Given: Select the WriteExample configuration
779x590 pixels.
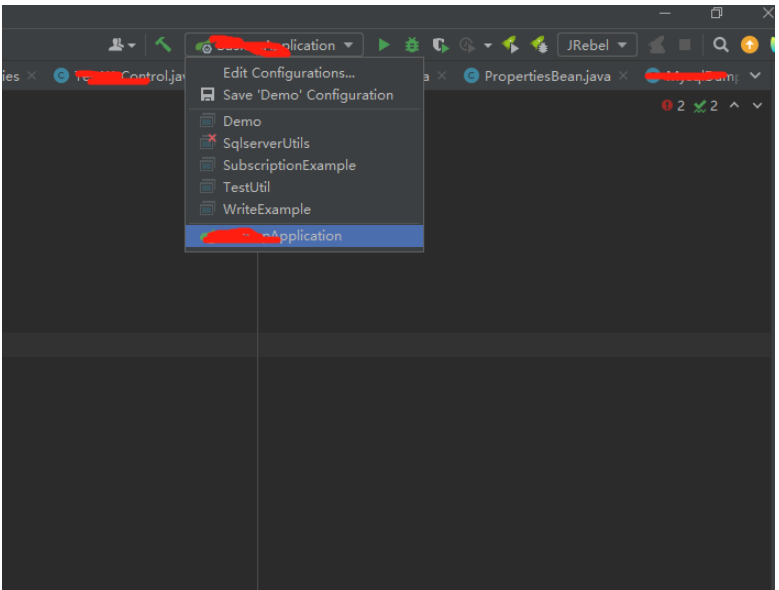Looking at the screenshot, I should [304, 209].
